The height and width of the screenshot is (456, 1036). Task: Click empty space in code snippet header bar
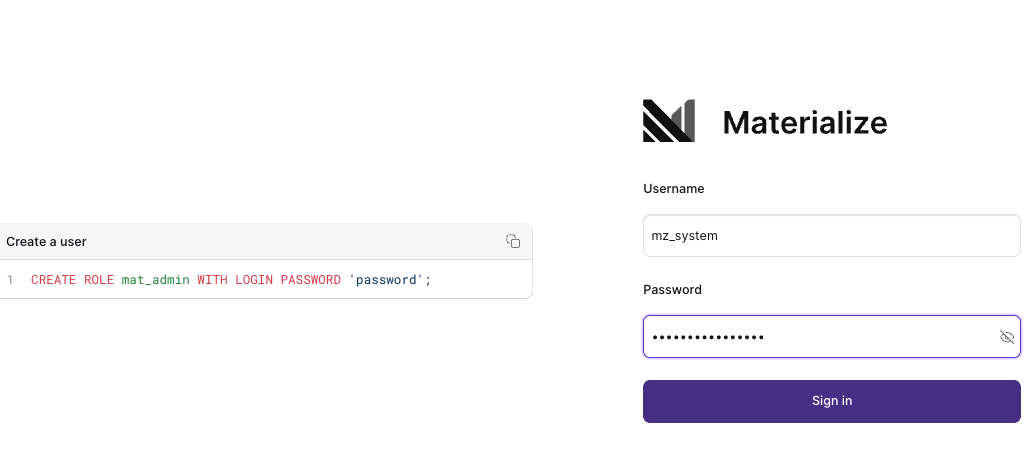point(300,241)
